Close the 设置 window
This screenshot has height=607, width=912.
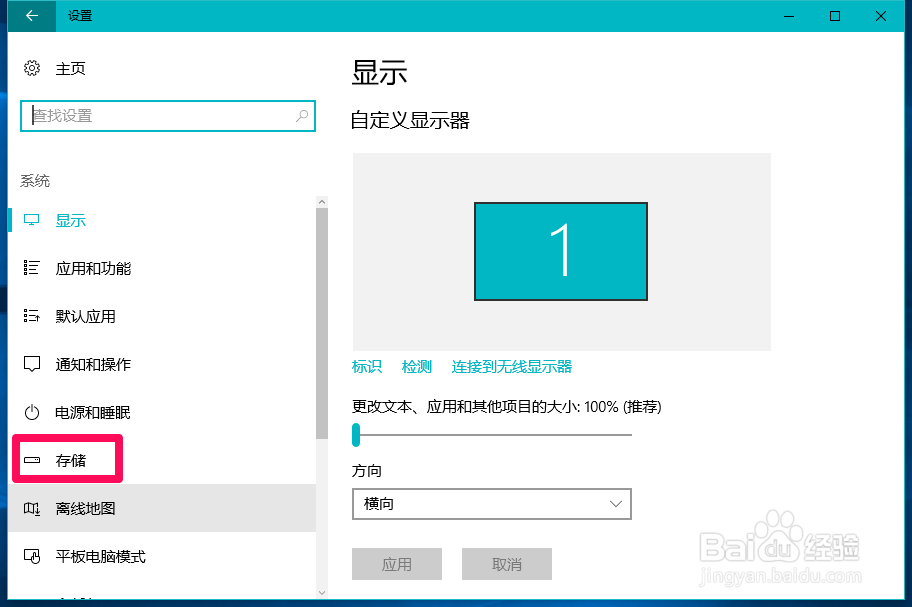click(x=881, y=16)
